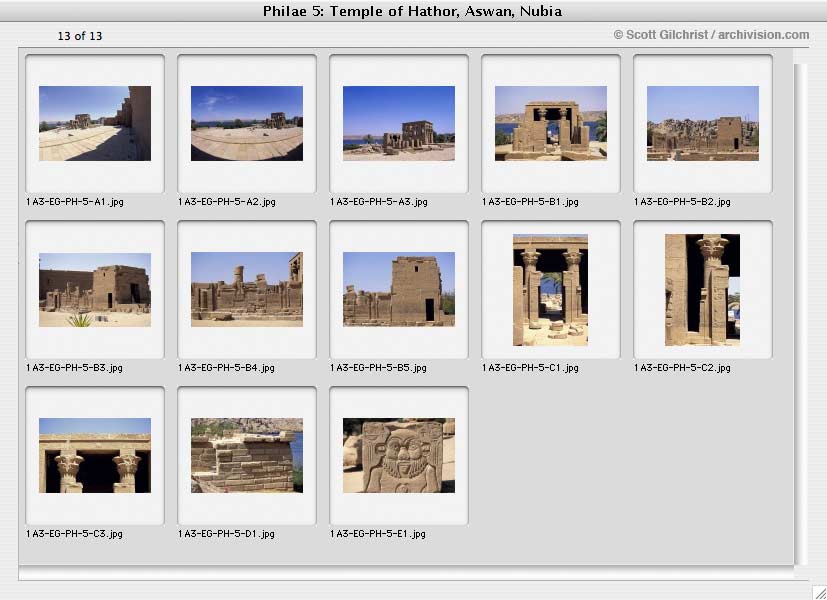
Task: Click the filename label 1A3-EG-PH-5-A3.jpg
Action: tap(379, 201)
